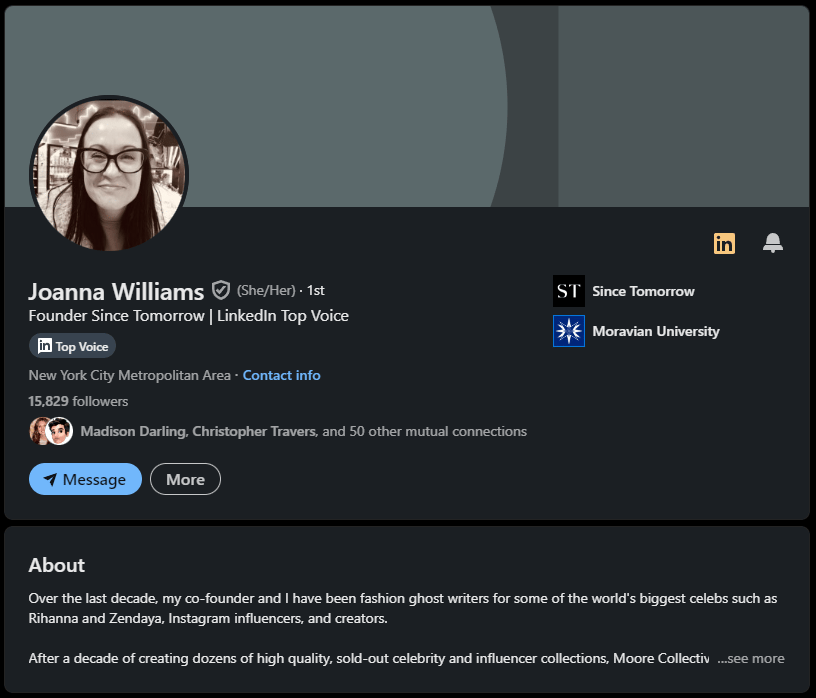Open the Since Tomorrow company link
Image resolution: width=816 pixels, height=698 pixels.
[643, 291]
